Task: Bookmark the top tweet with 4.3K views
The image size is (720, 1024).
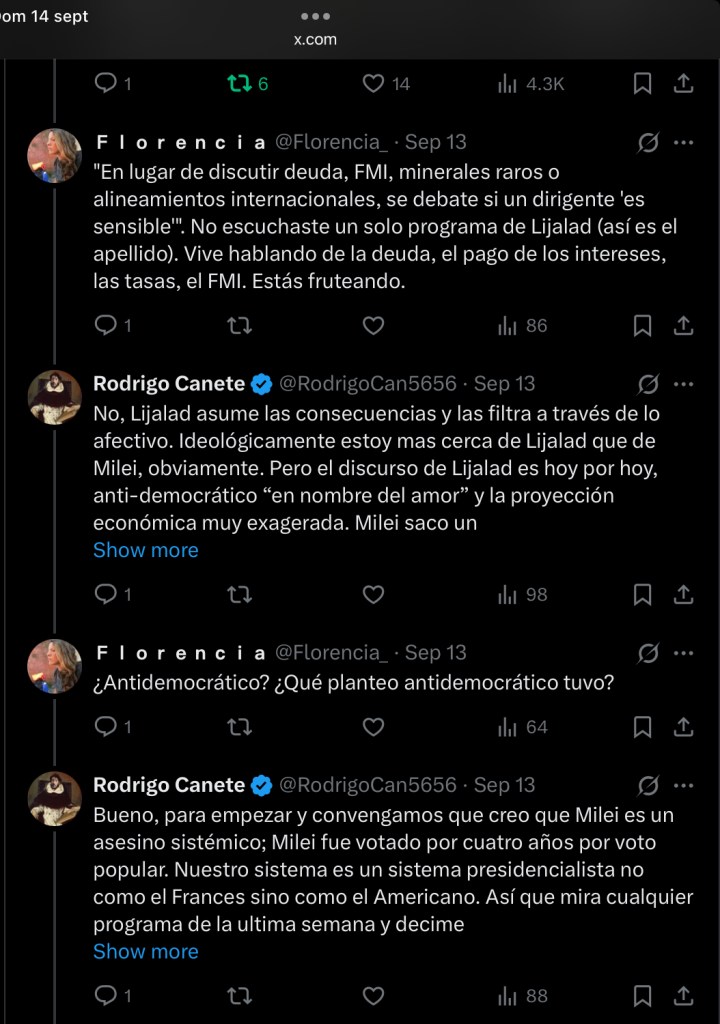Action: (643, 84)
